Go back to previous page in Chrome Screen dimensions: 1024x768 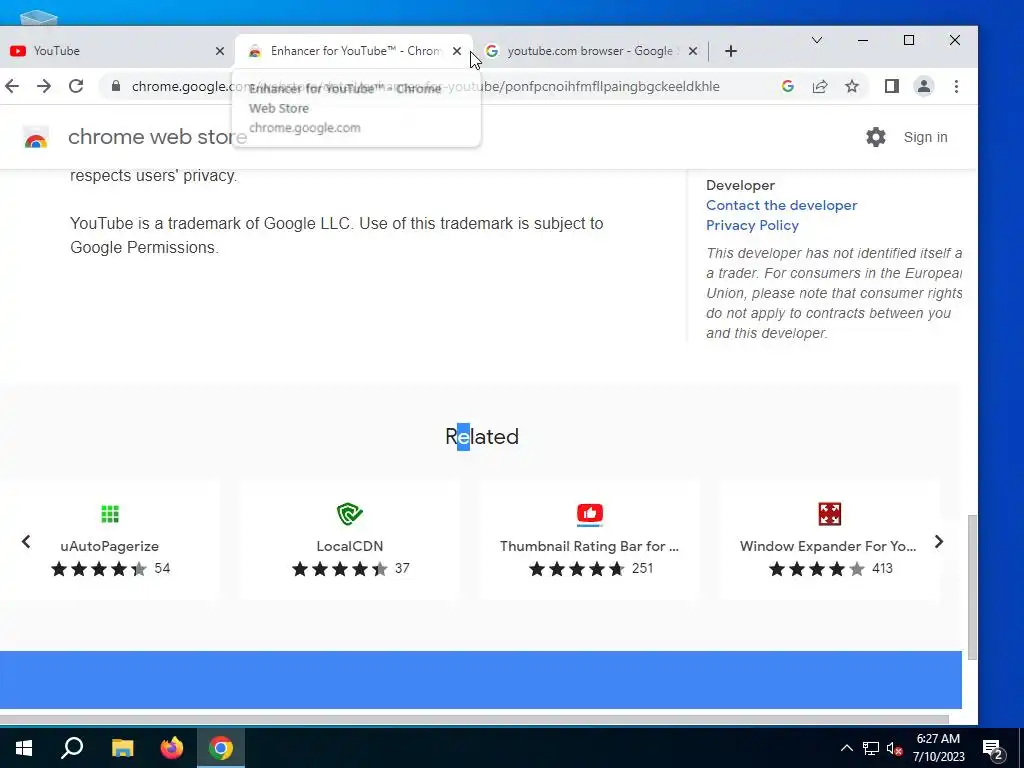coord(12,86)
